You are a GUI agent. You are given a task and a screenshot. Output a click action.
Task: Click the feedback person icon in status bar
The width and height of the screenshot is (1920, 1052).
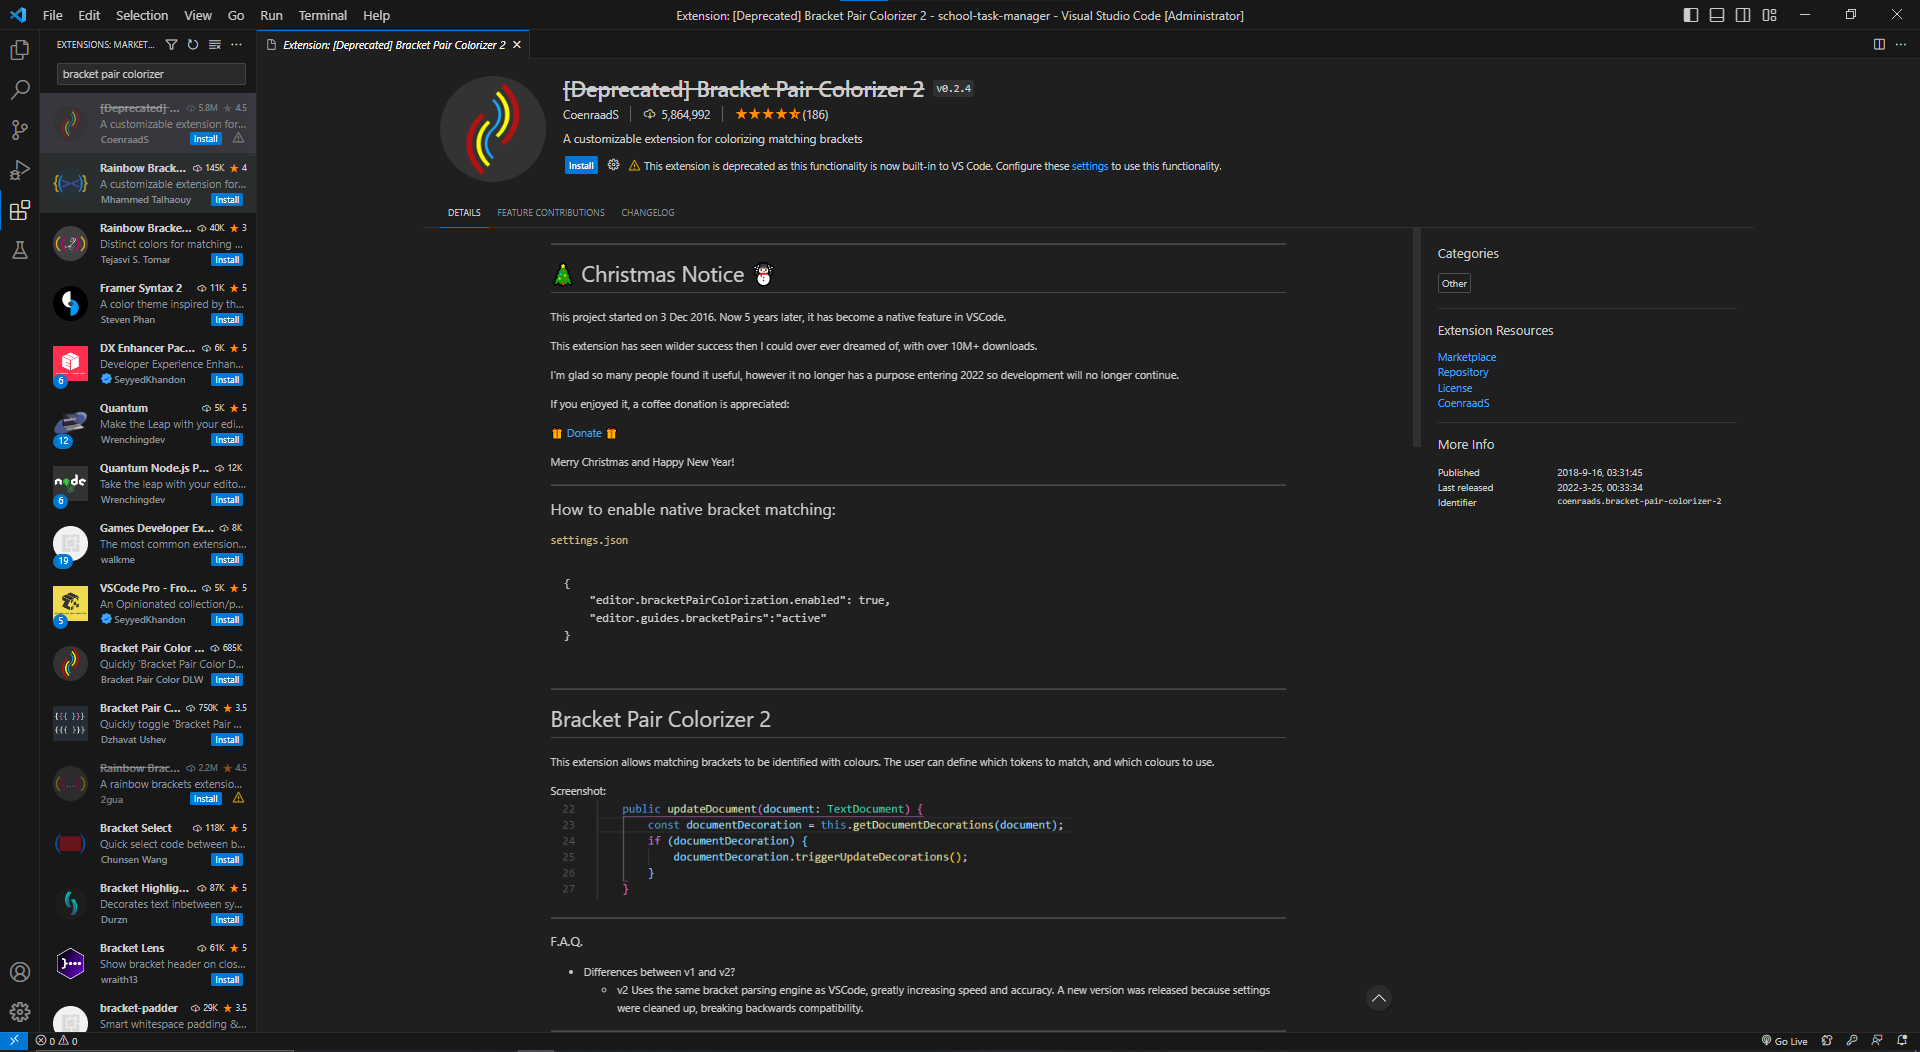coord(1877,1041)
